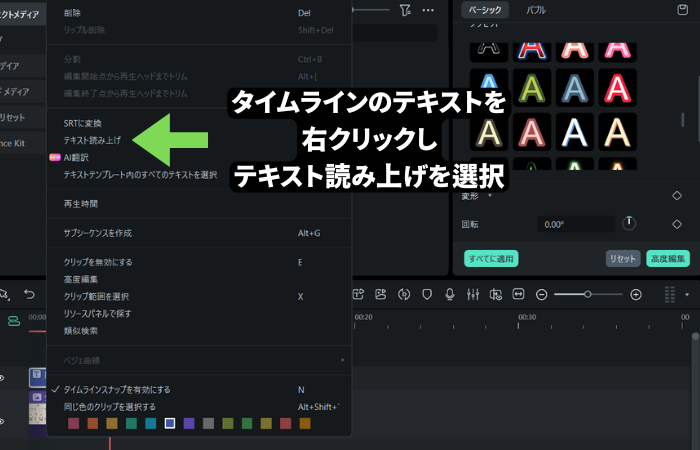Click the 00:30 mark on timeline ruler
The width and height of the screenshot is (700, 450).
(x=527, y=317)
